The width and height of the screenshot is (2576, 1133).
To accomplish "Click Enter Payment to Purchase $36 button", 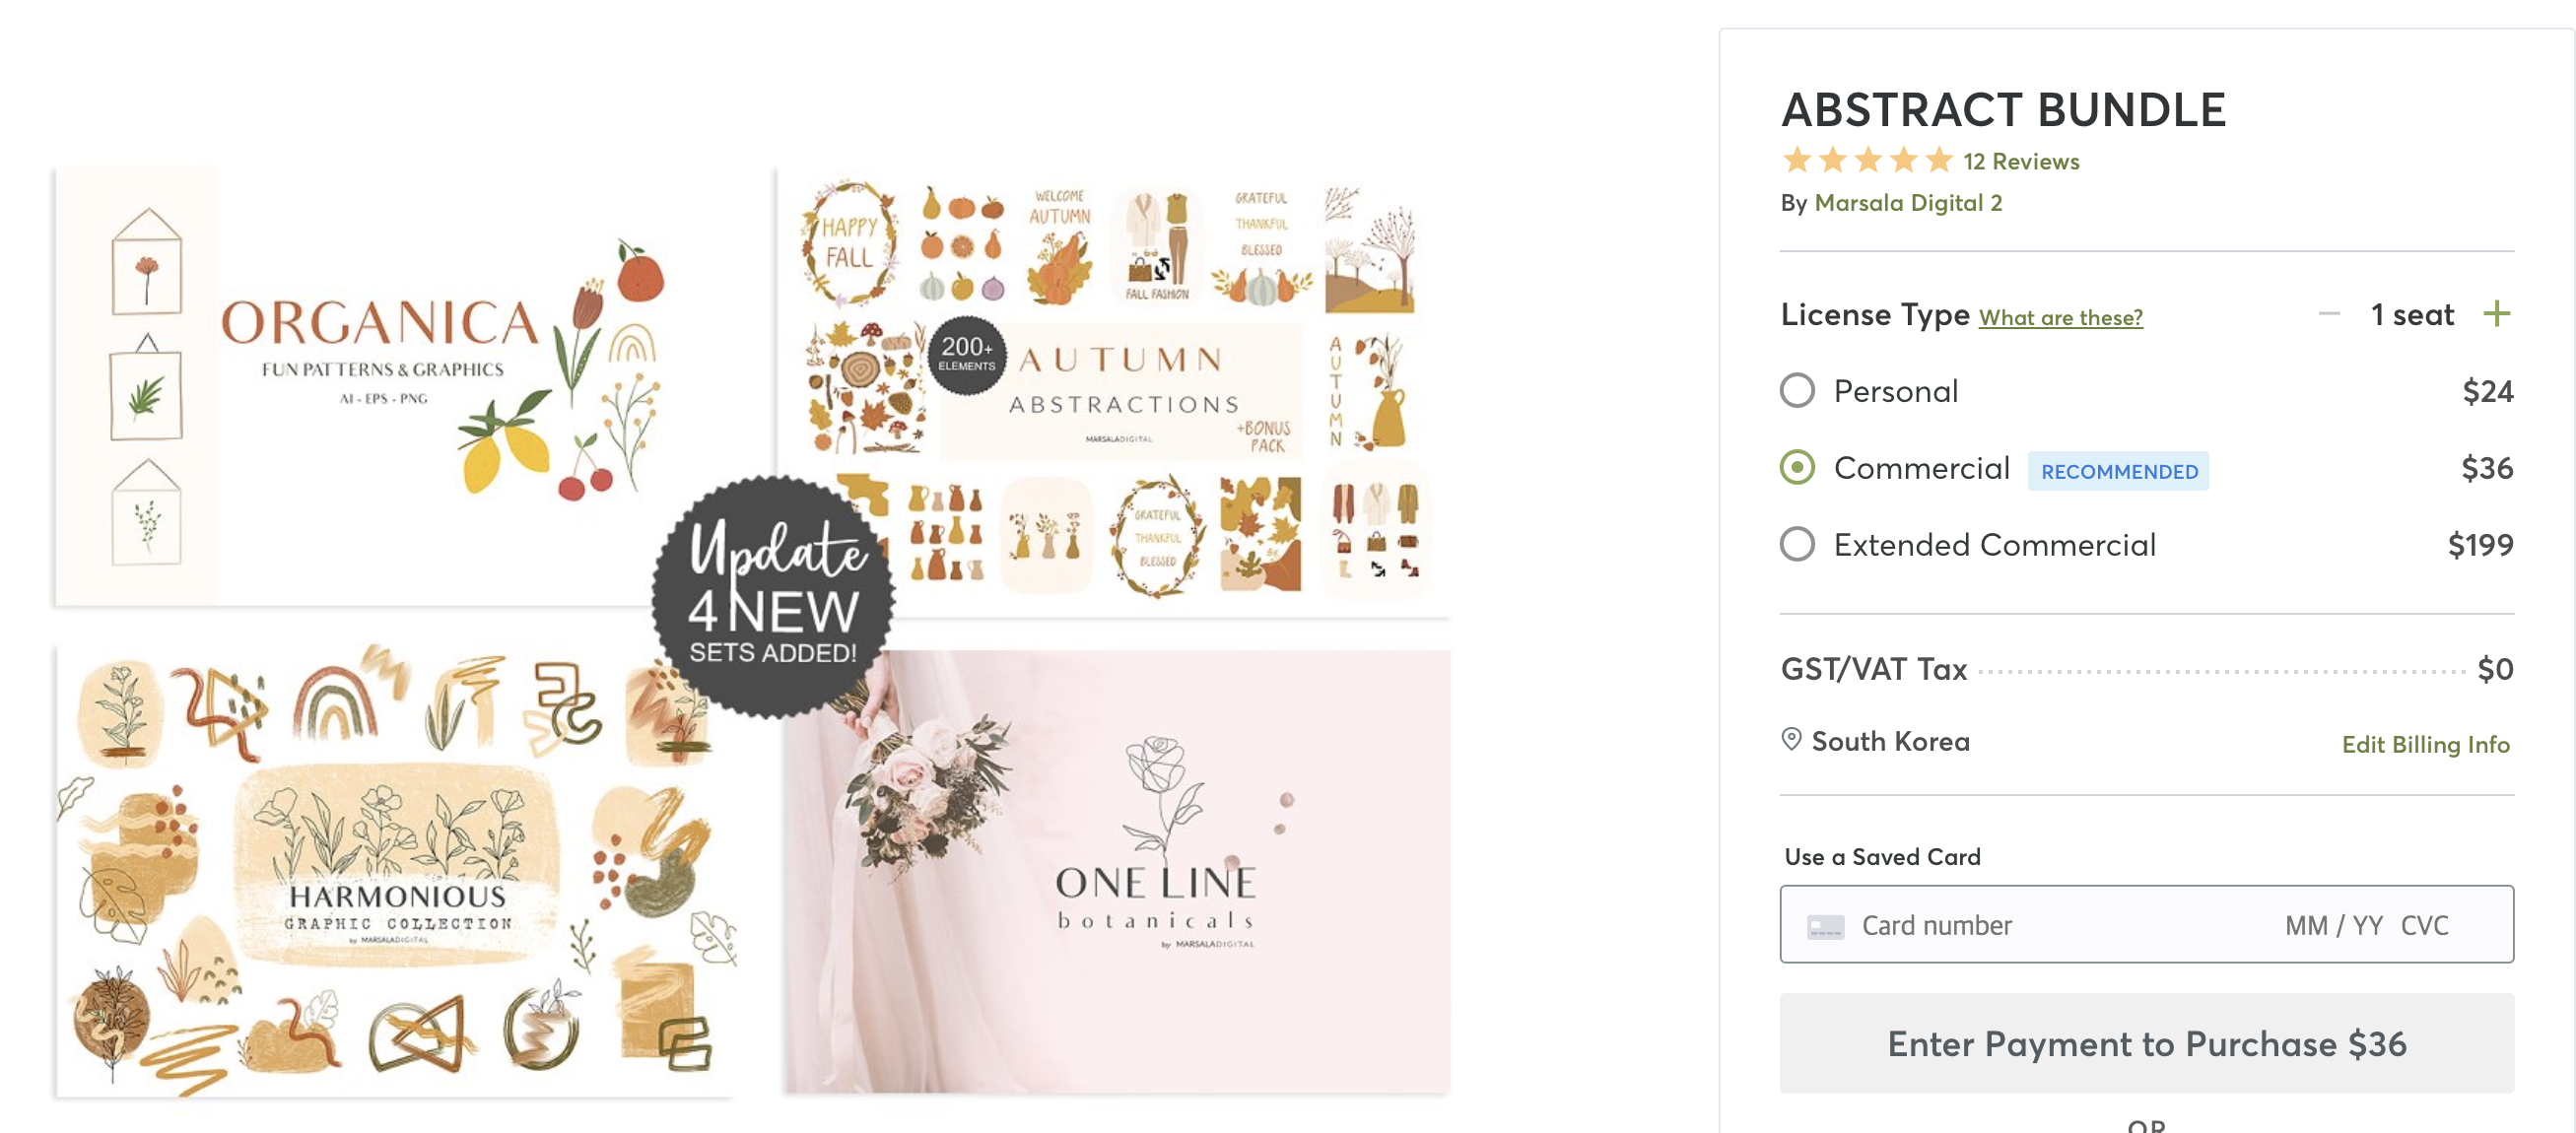I will click(2146, 1043).
